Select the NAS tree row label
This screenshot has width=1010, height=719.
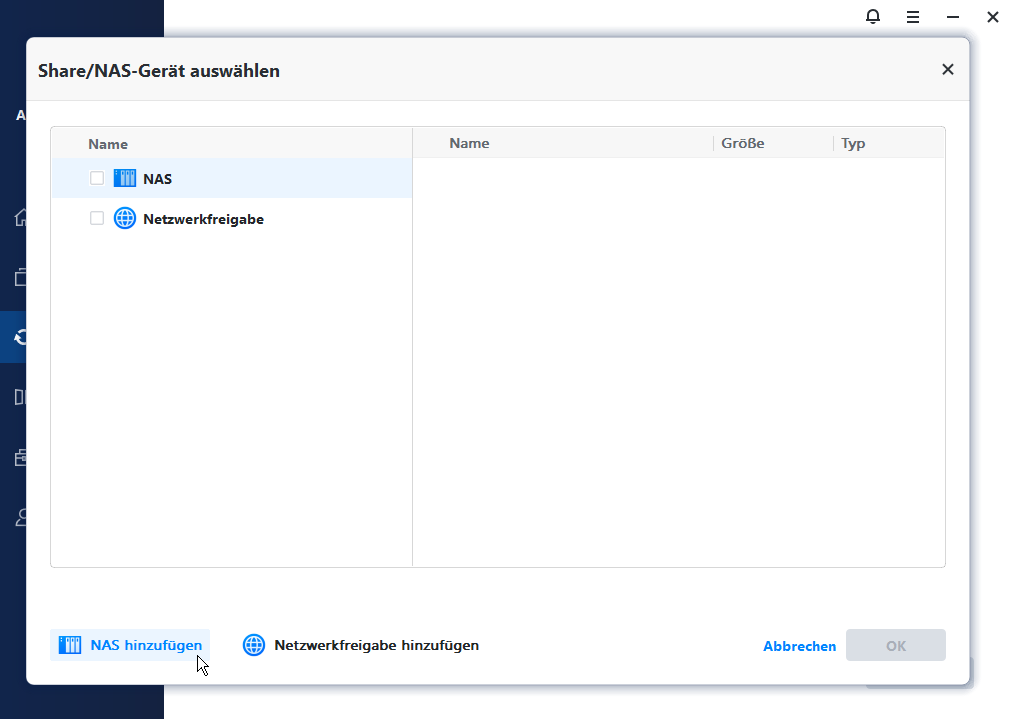click(157, 179)
